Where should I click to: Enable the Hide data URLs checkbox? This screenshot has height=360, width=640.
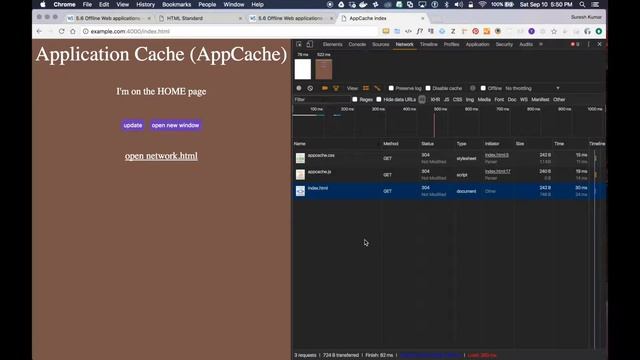click(379, 100)
